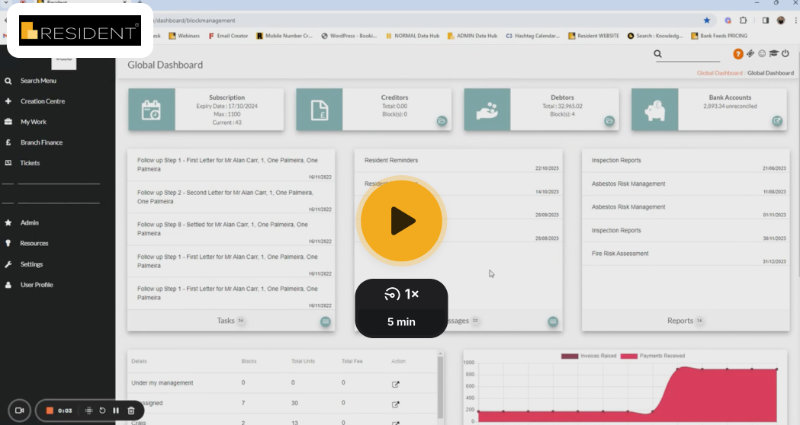The image size is (800, 425).
Task: Restart the recording with the circular arrow
Action: tap(102, 410)
